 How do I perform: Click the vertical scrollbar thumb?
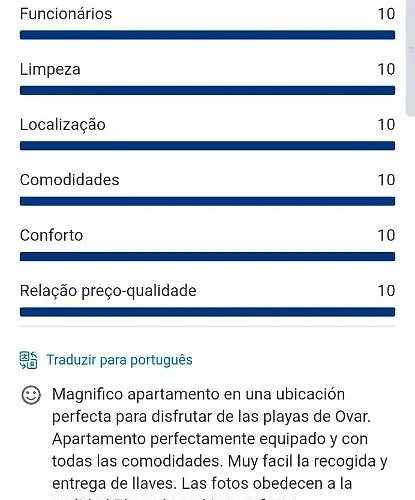pos(410,57)
